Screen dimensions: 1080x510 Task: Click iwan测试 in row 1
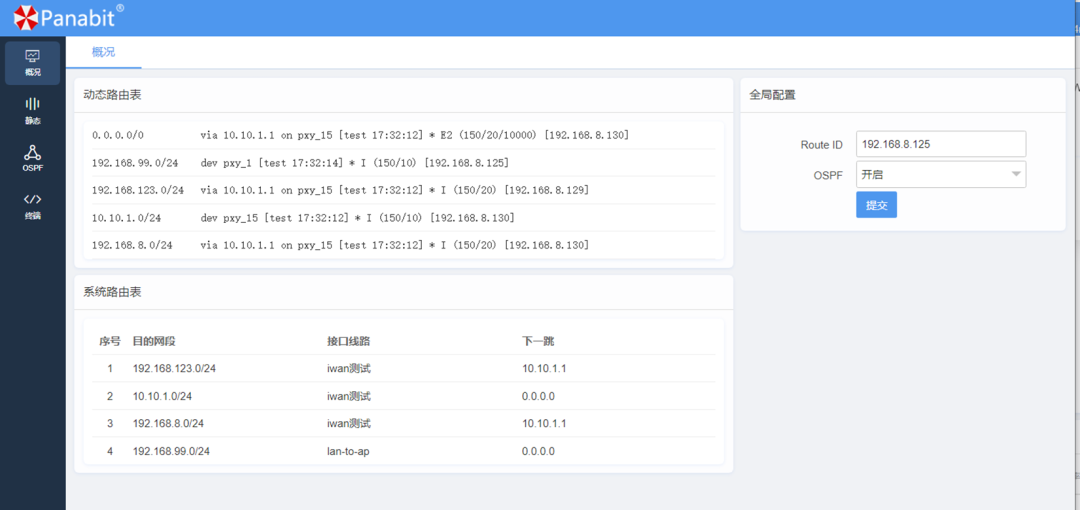349,369
